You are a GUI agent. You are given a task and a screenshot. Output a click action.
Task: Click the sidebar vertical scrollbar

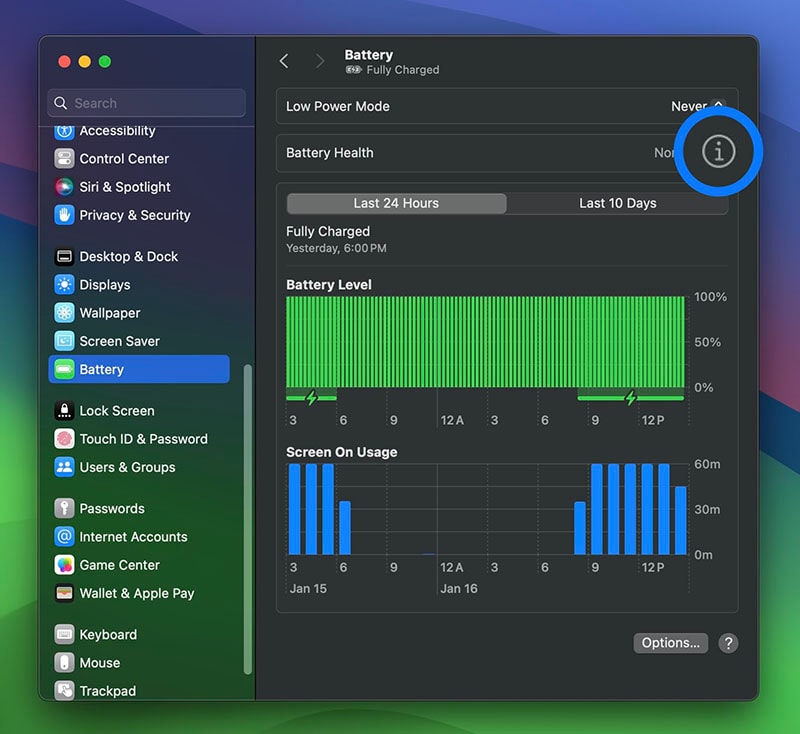click(248, 520)
